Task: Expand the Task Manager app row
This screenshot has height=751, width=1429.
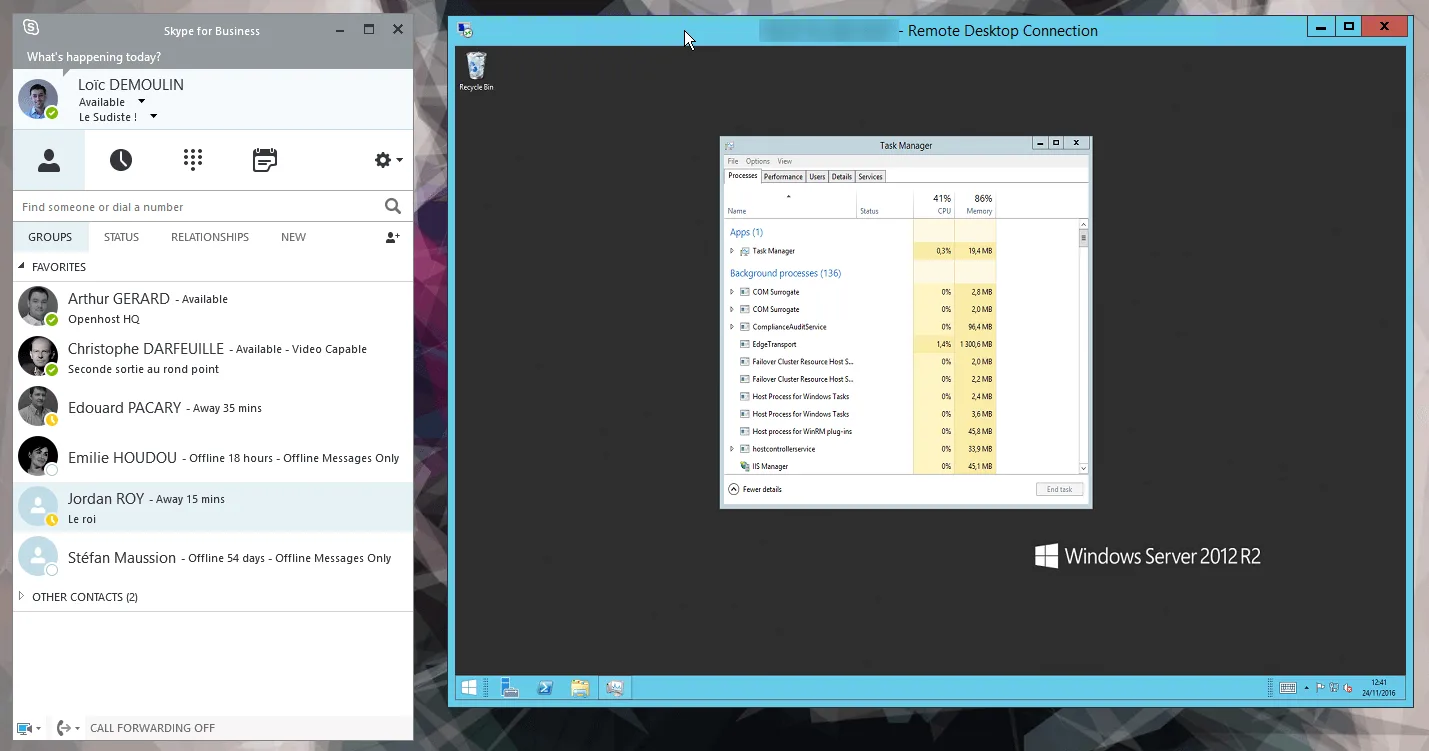Action: [732, 251]
